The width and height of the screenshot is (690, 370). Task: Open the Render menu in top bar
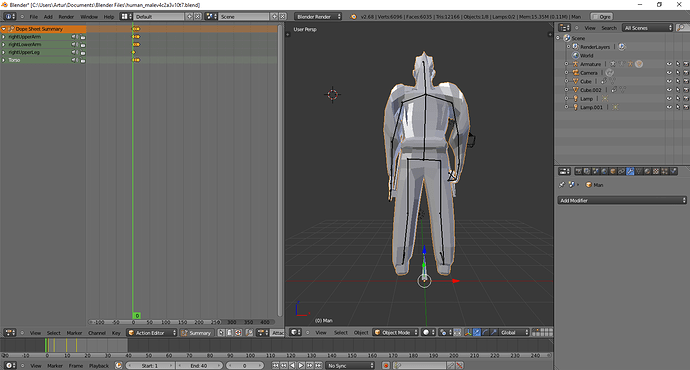tap(66, 16)
